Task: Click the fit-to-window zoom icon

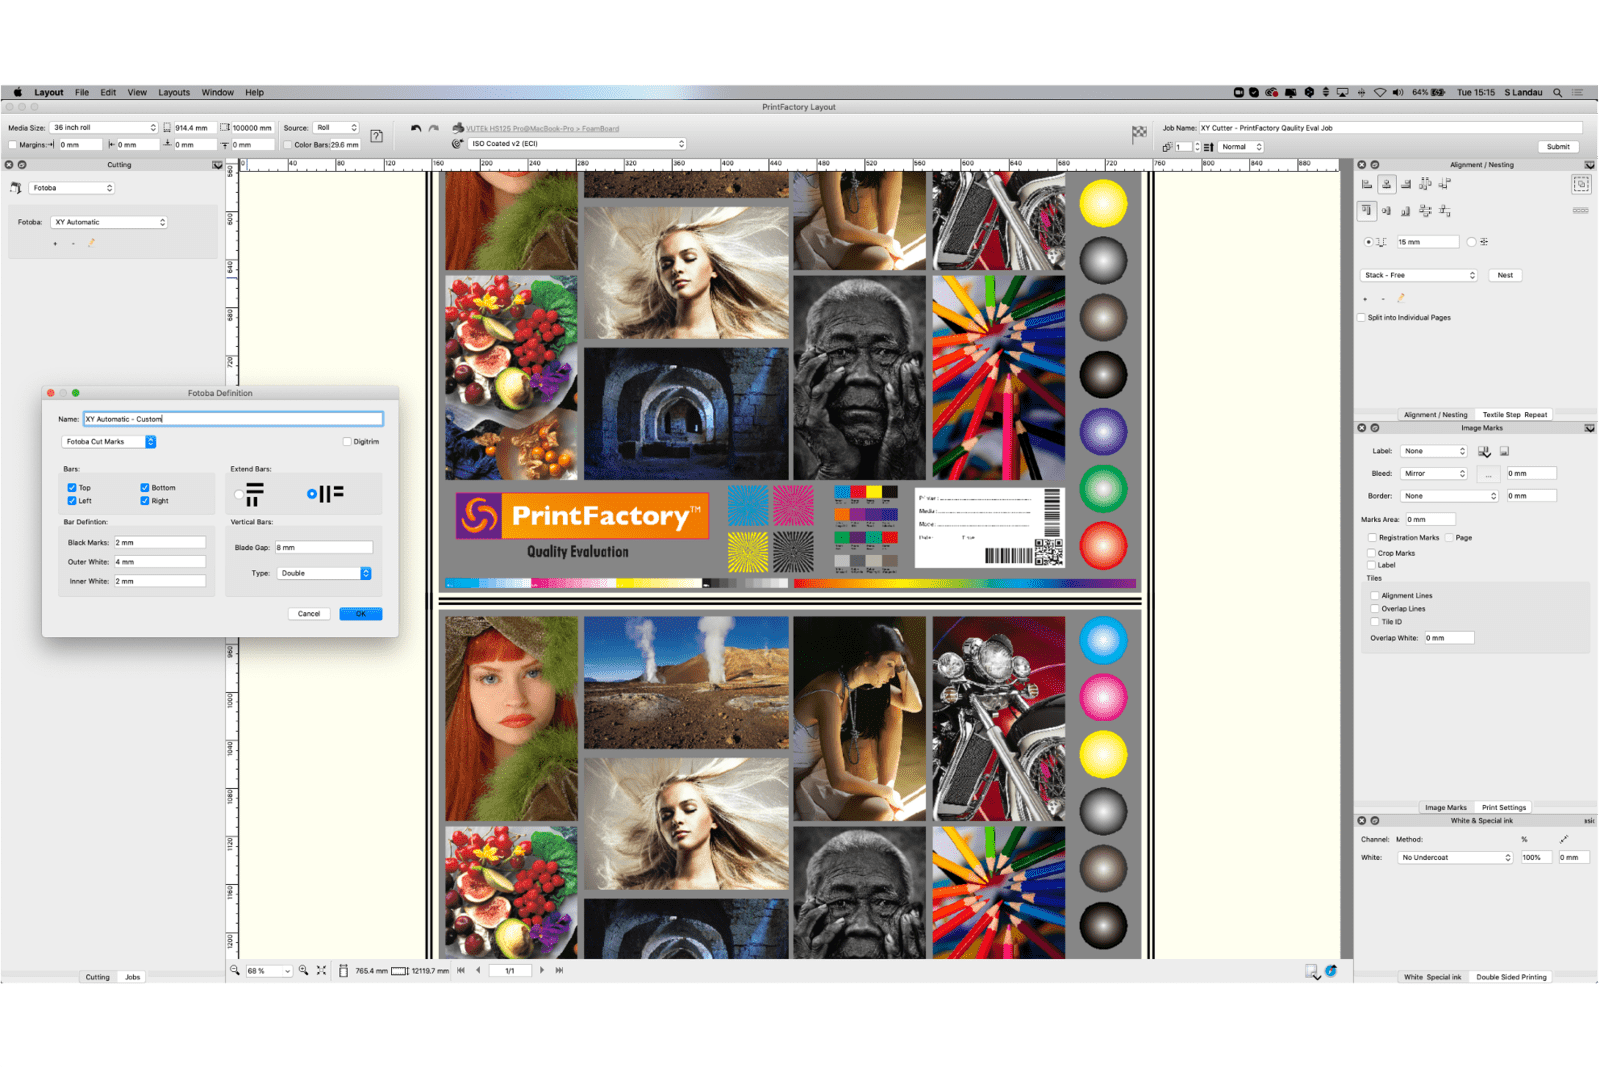Action: [321, 970]
